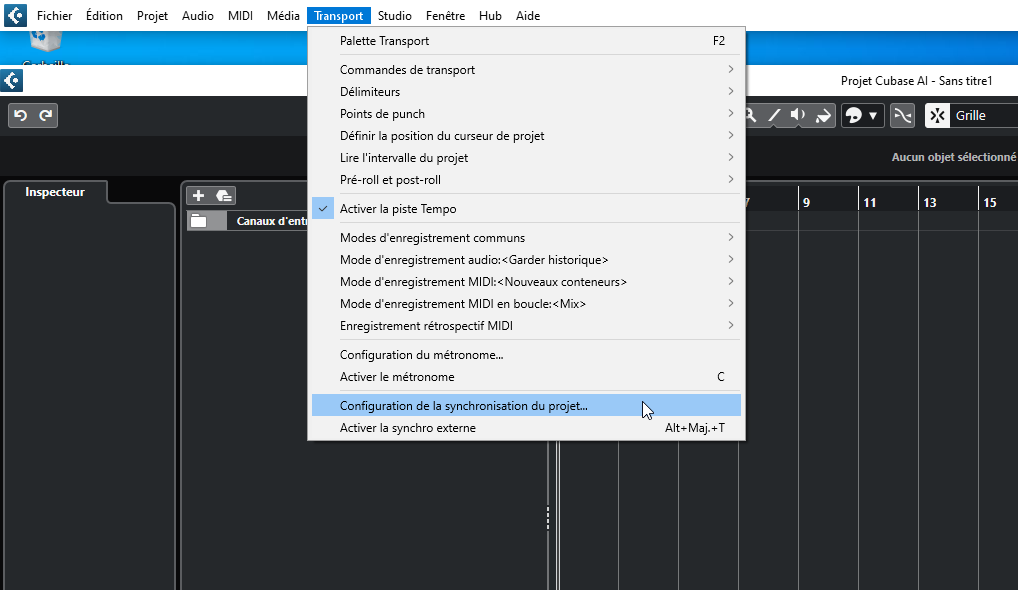Select the Color paint bucket tool
This screenshot has width=1018, height=590.
tap(823, 115)
